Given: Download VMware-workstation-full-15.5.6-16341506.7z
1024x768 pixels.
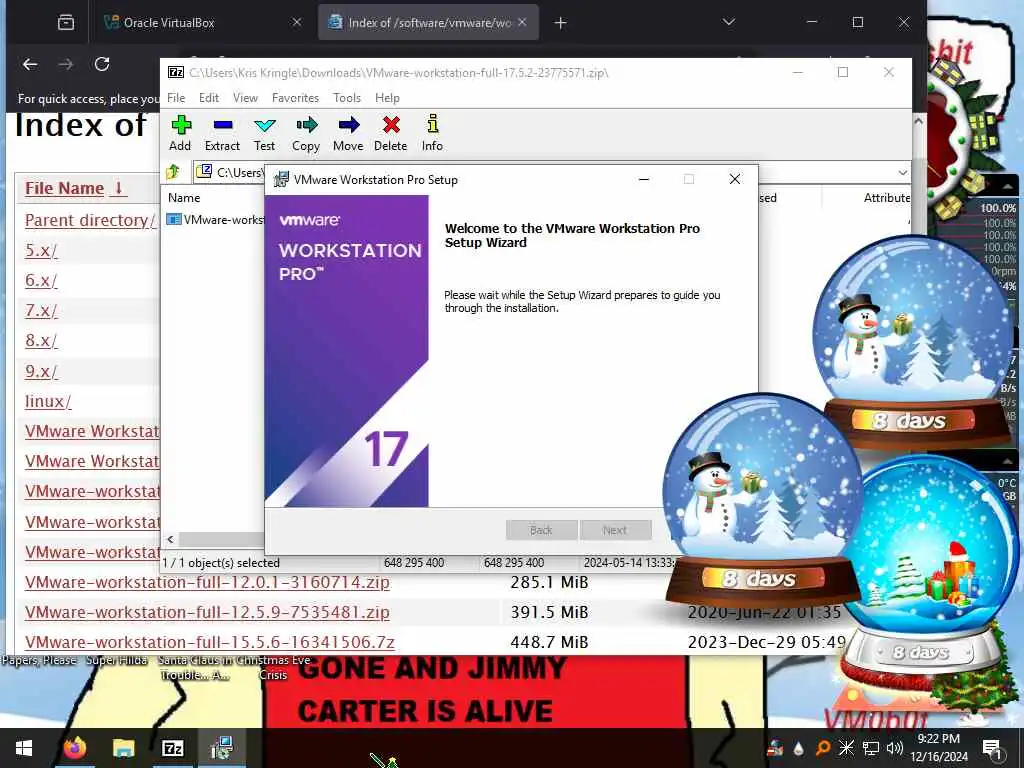Looking at the screenshot, I should pyautogui.click(x=210, y=642).
